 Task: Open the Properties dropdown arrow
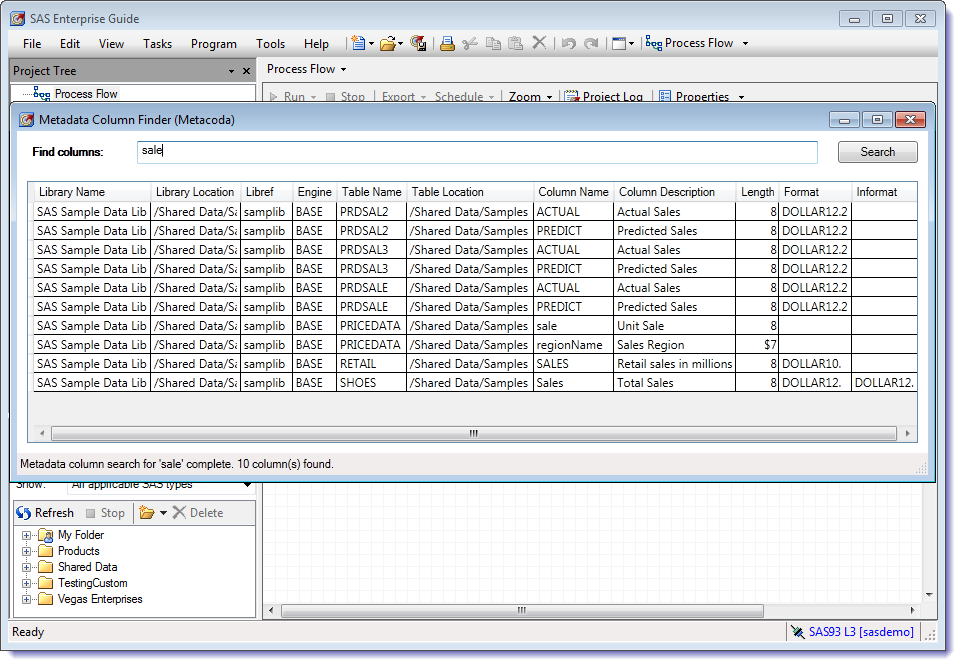[741, 97]
